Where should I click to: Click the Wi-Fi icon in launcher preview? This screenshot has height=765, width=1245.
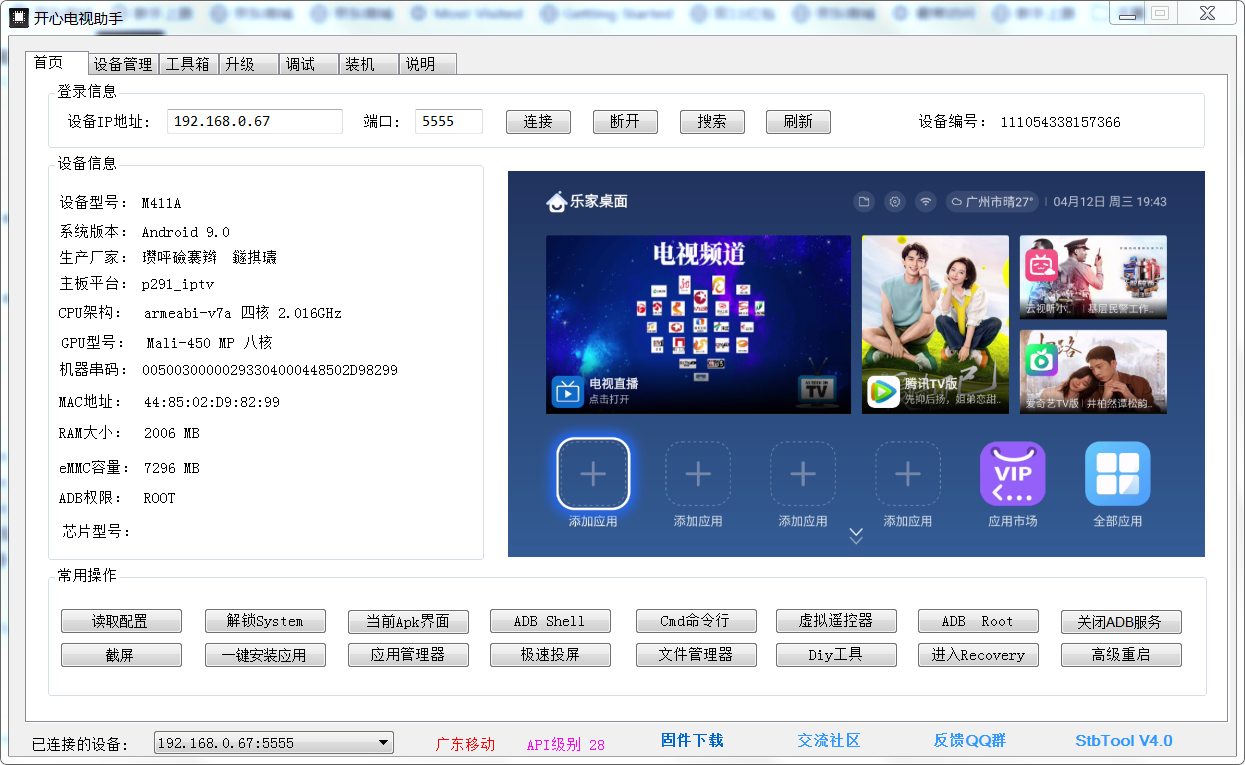(x=923, y=201)
